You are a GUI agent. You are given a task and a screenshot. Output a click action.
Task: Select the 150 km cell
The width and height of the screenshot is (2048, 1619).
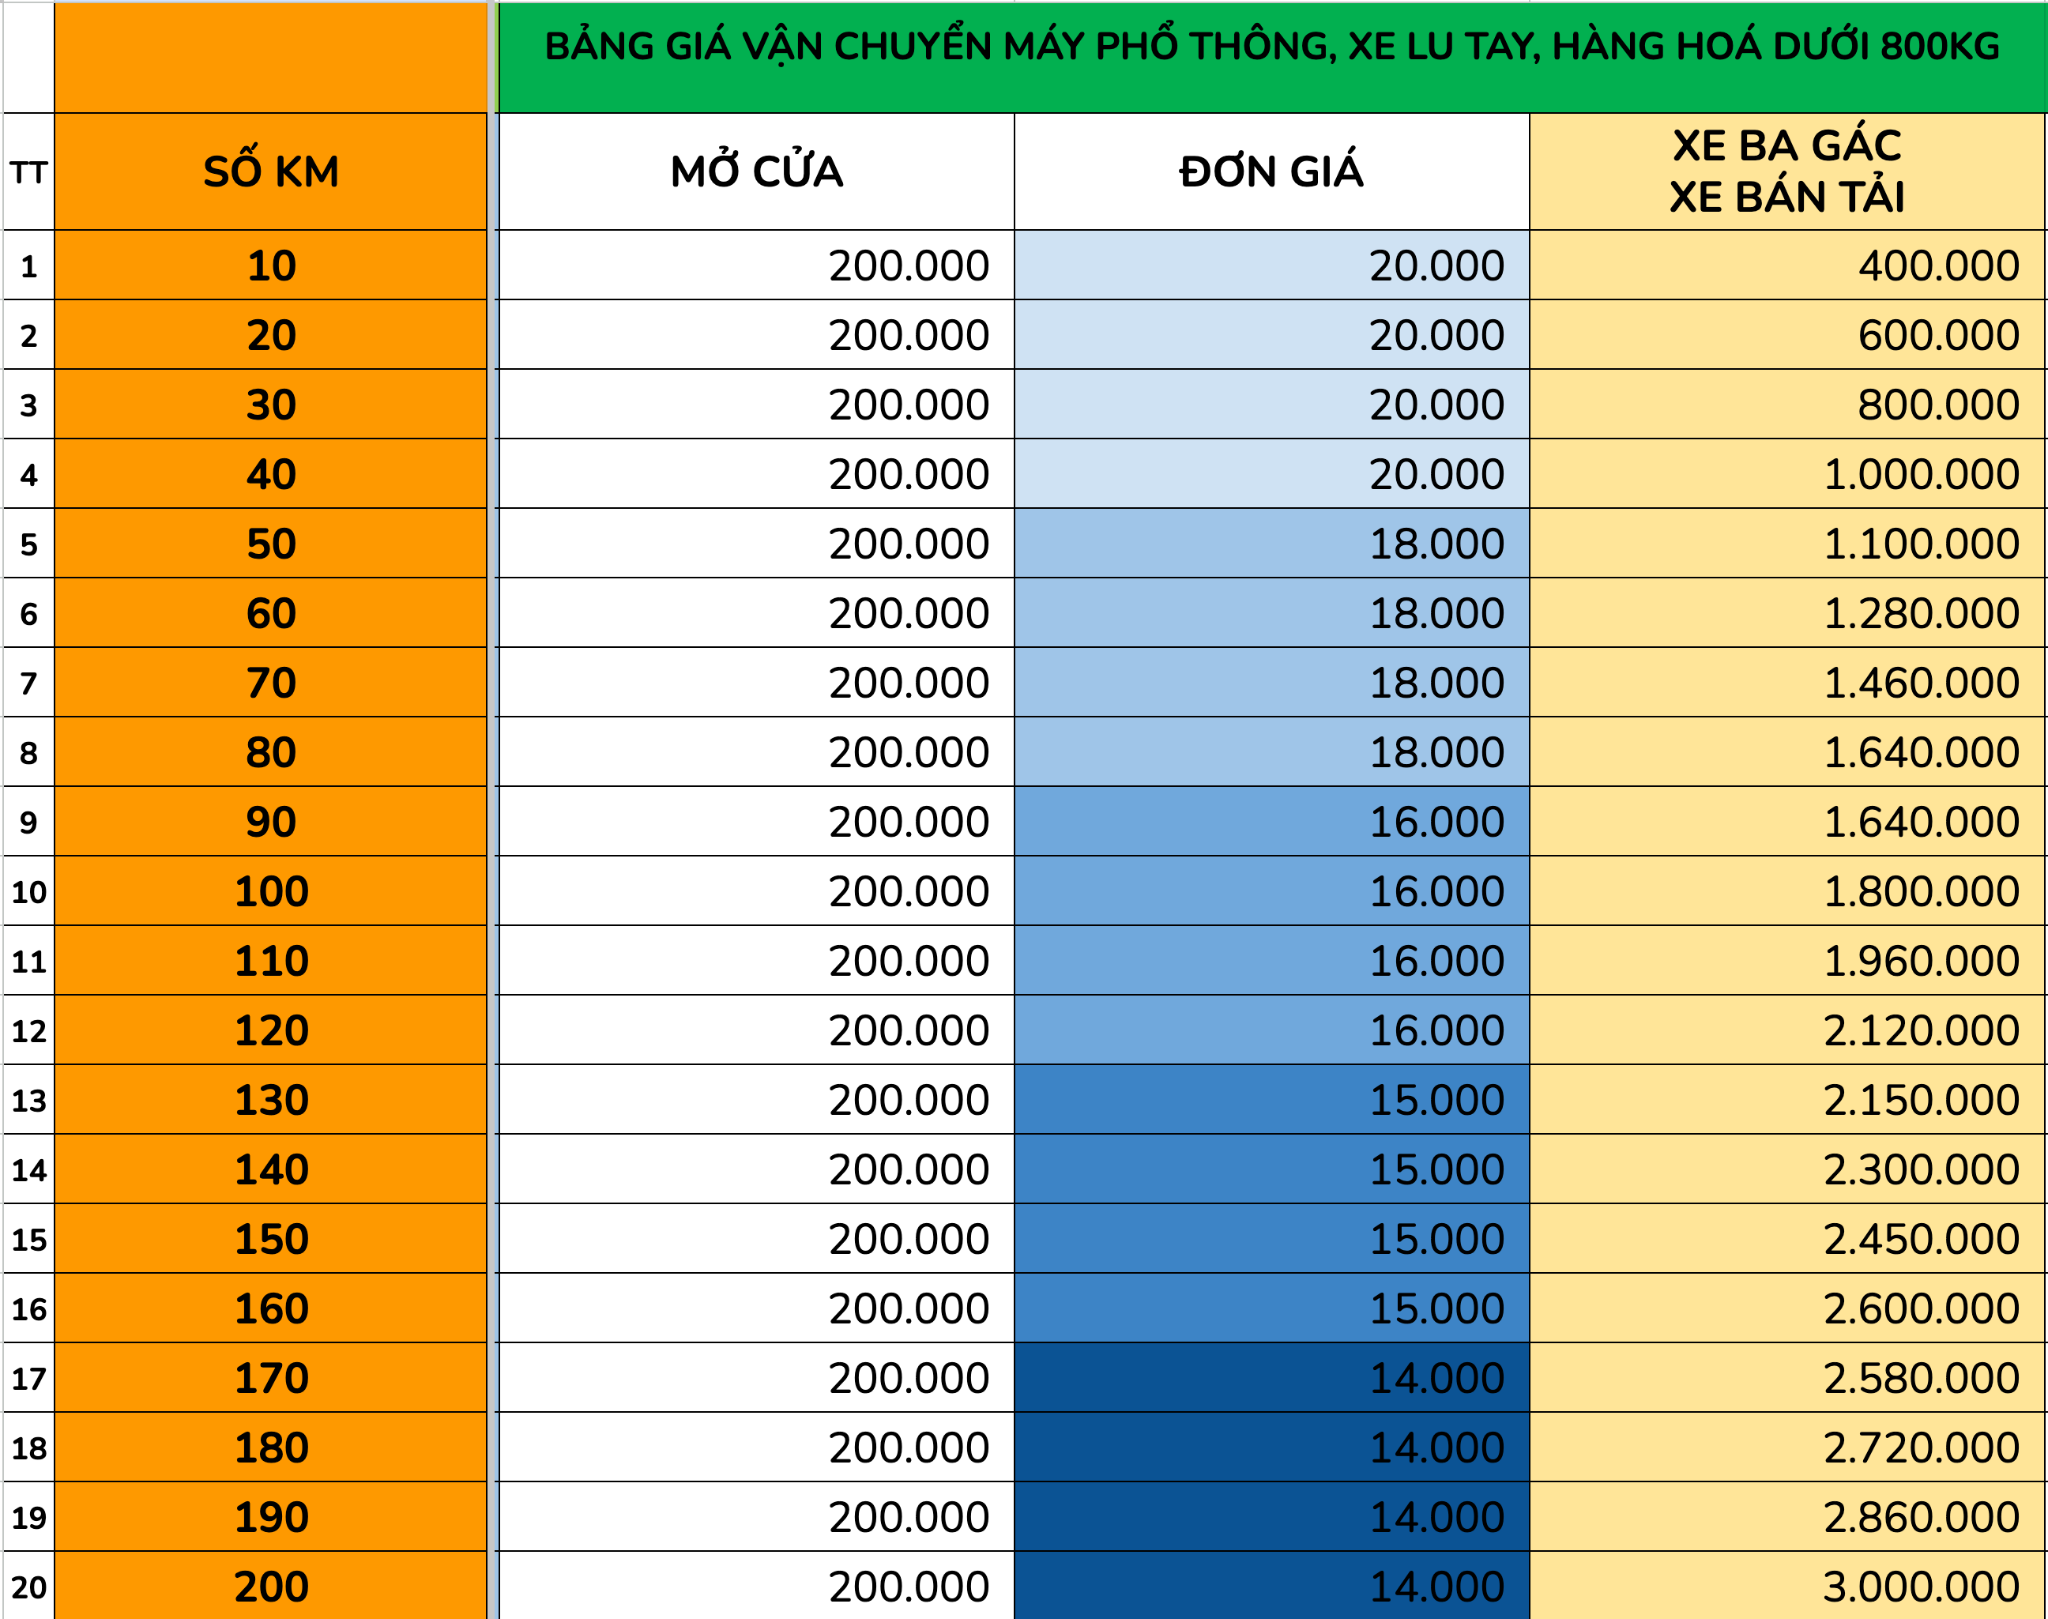click(x=270, y=1239)
